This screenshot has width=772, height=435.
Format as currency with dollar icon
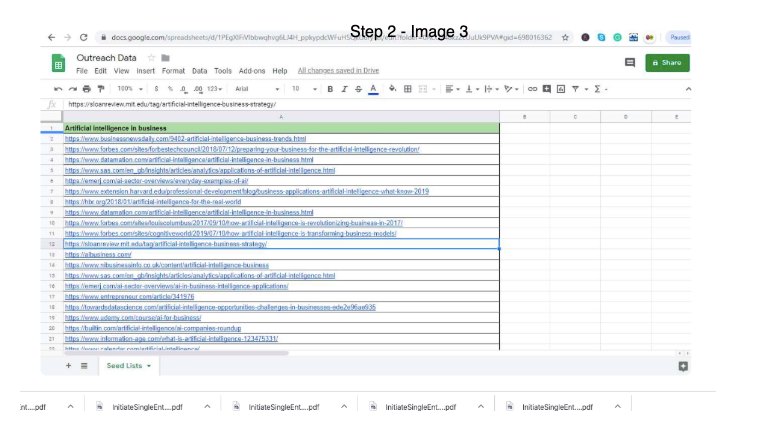156,89
